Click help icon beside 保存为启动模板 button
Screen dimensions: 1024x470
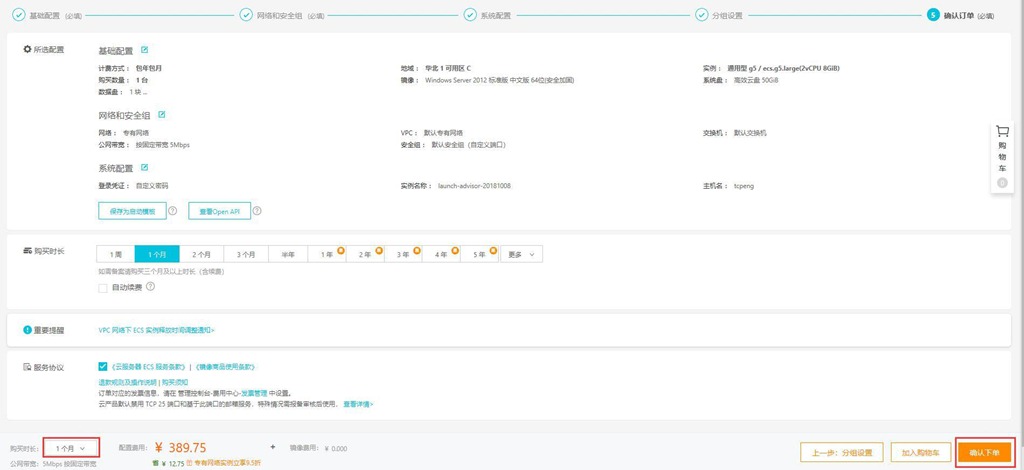173,211
